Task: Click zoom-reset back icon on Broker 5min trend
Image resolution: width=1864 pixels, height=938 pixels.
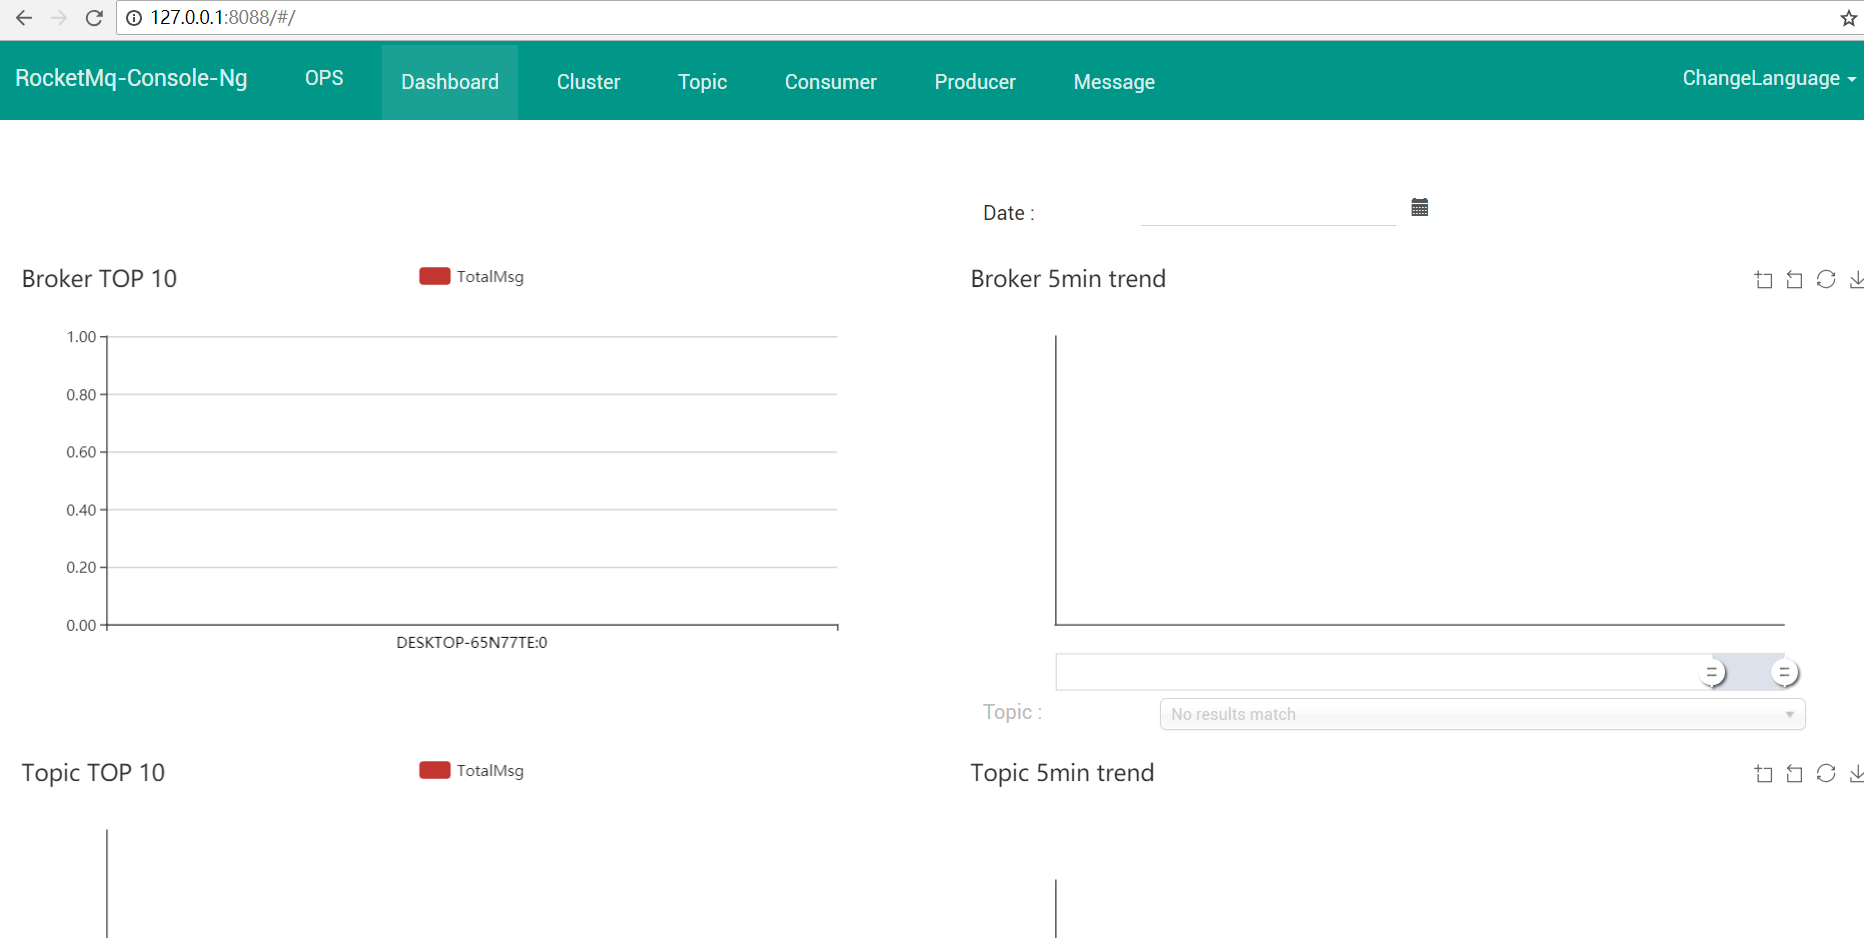Action: 1794,280
